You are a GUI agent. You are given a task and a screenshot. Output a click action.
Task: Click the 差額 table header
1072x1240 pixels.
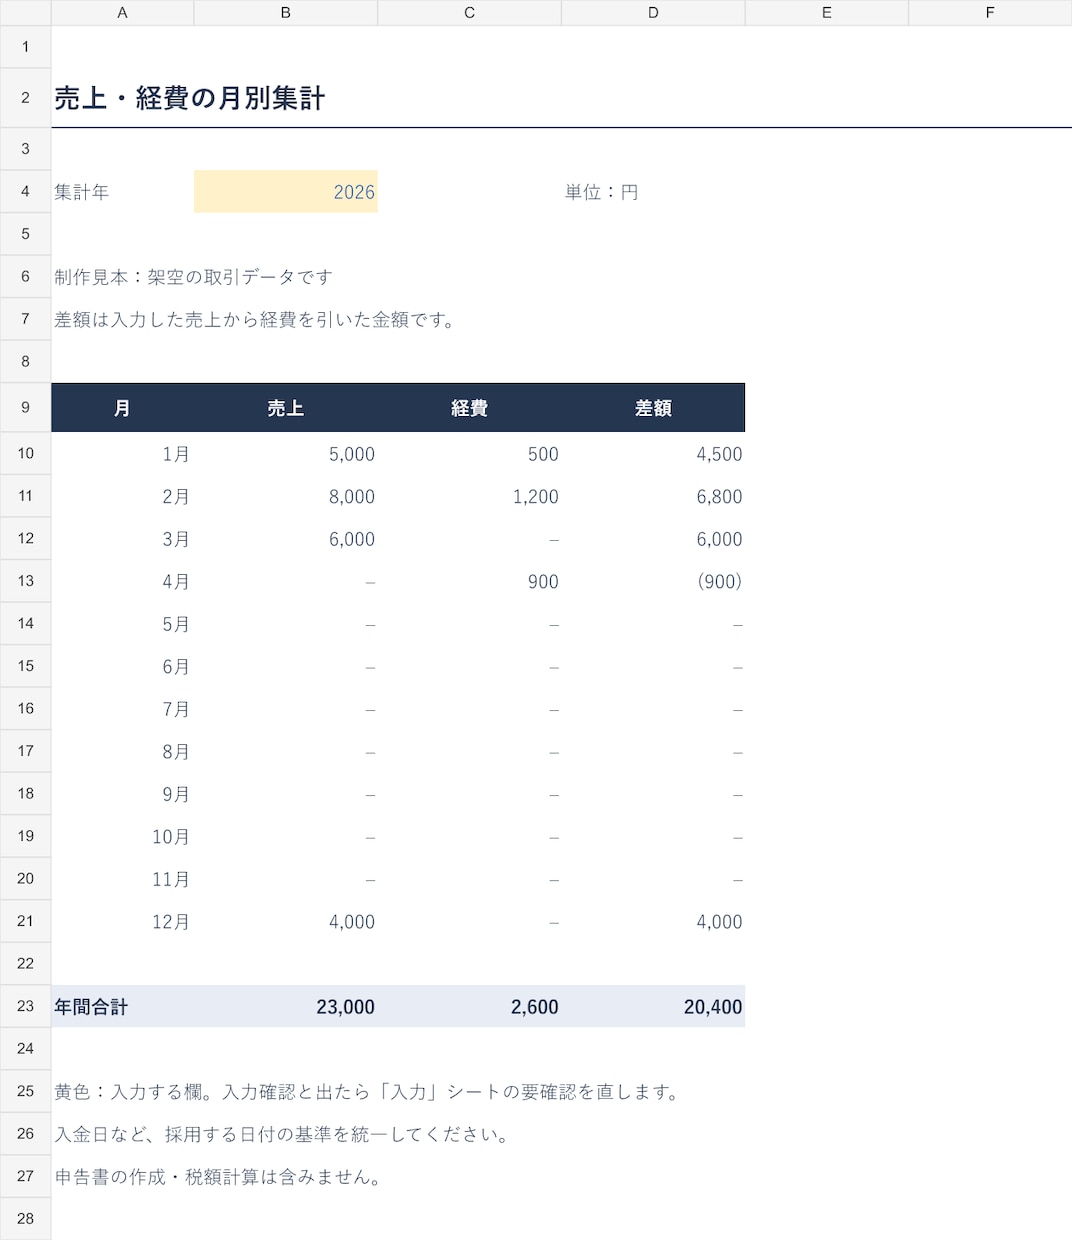pyautogui.click(x=653, y=408)
